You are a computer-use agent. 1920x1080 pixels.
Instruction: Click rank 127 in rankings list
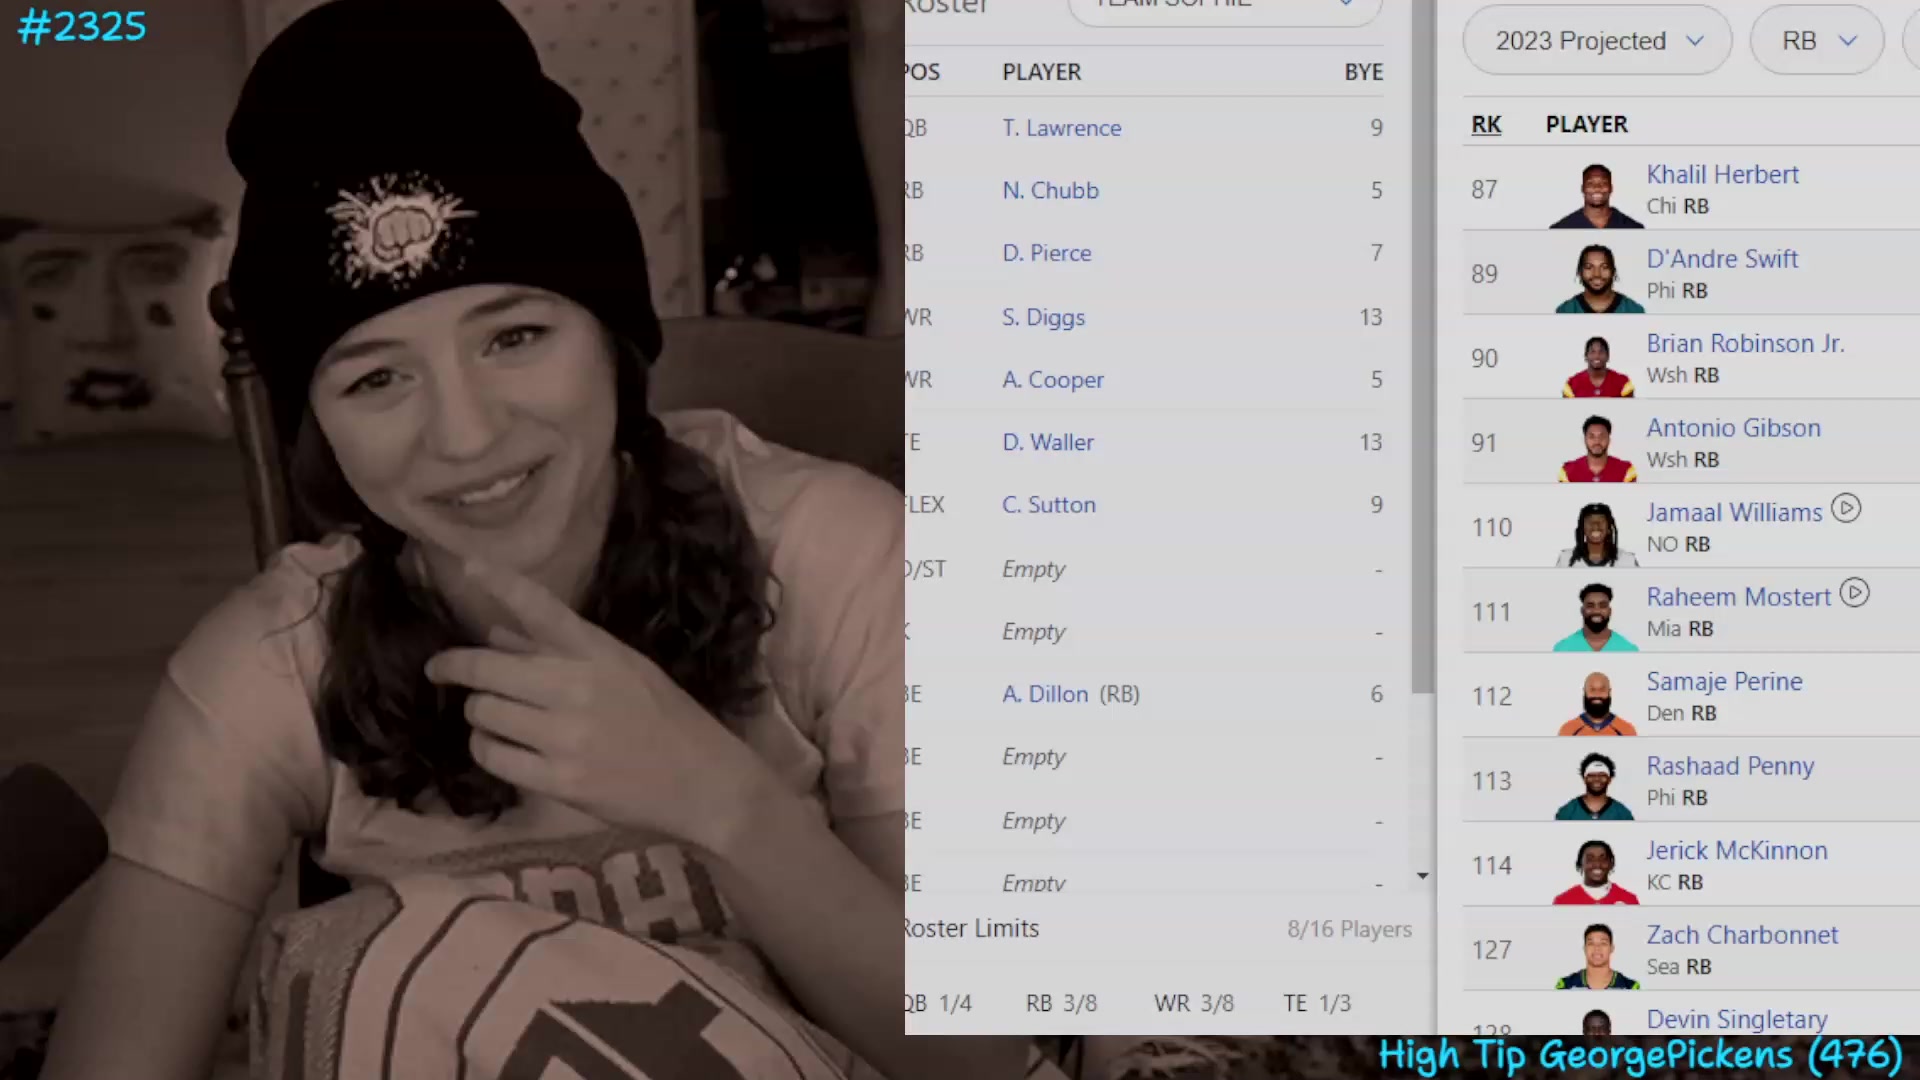tap(1491, 950)
